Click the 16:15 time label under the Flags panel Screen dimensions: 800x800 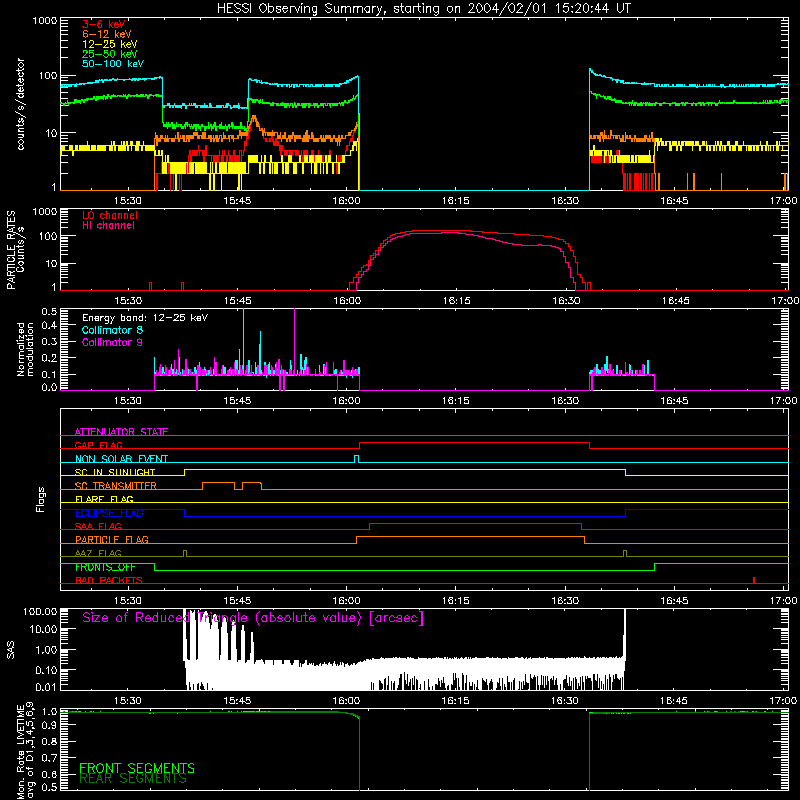[455, 601]
